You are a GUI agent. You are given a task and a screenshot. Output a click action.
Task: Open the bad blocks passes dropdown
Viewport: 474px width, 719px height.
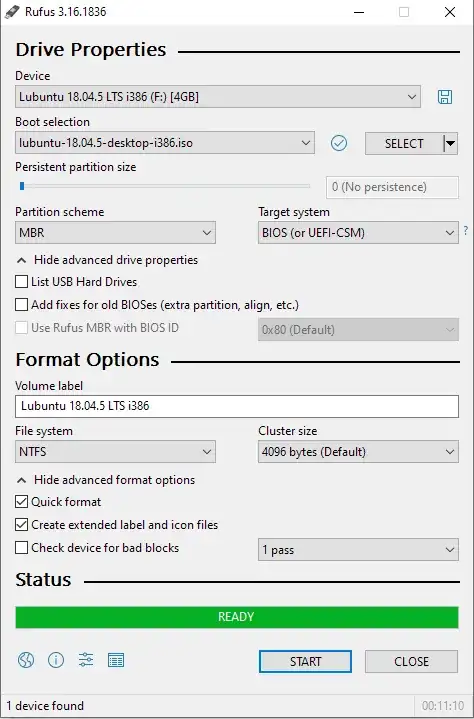[x=358, y=549]
